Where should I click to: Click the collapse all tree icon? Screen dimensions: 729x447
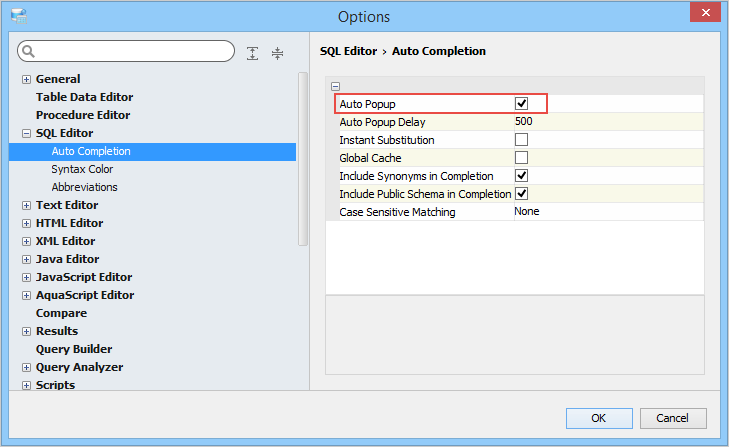[x=278, y=52]
